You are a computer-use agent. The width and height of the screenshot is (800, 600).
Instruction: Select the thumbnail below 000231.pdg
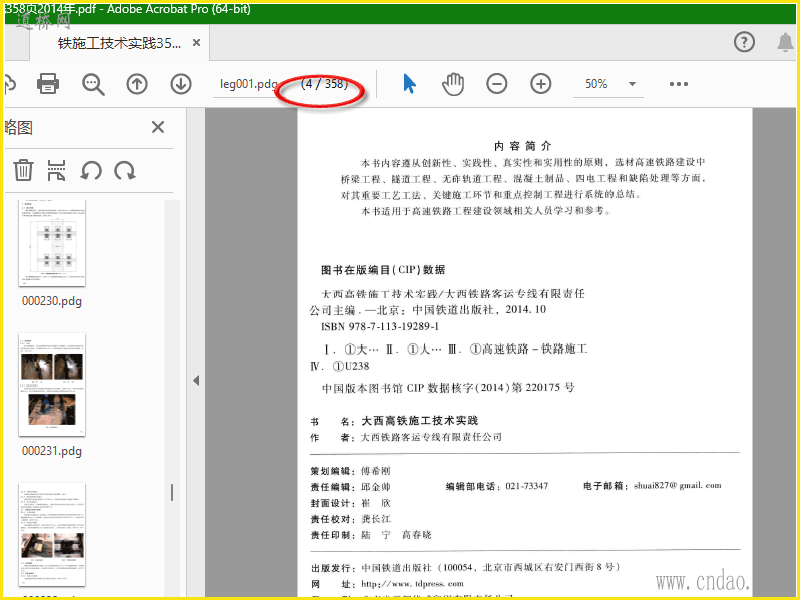[x=52, y=535]
